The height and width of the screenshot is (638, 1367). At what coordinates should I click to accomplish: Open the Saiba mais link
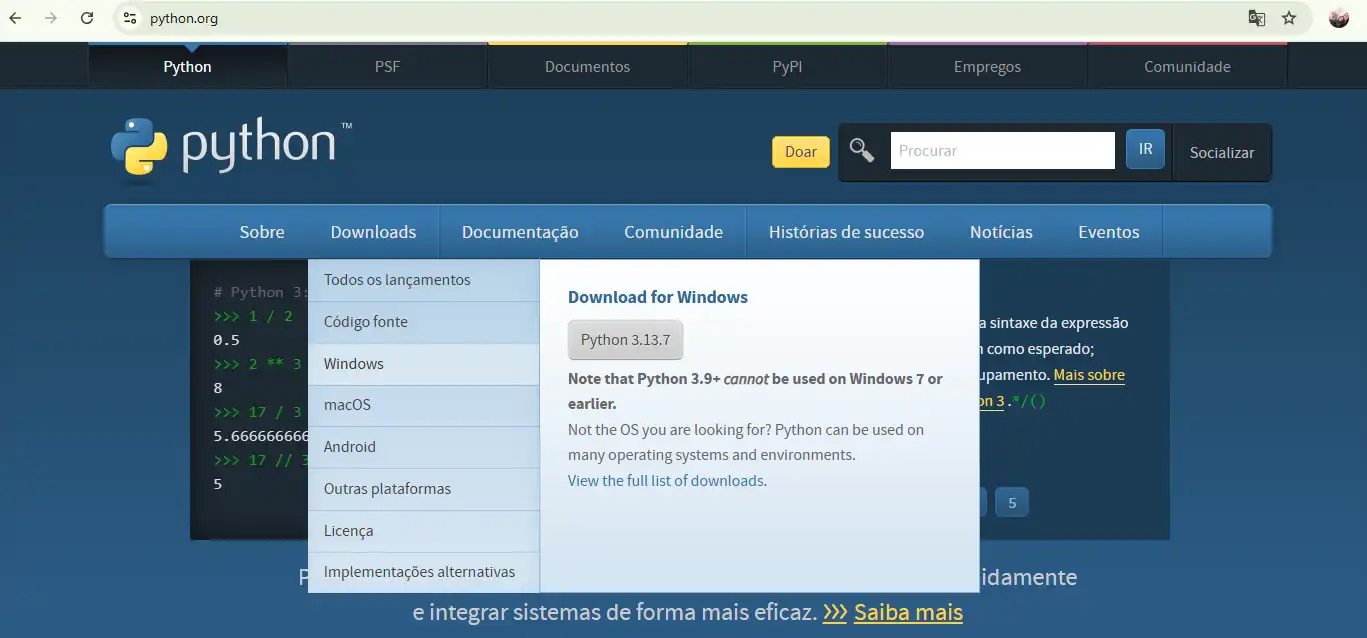point(908,612)
